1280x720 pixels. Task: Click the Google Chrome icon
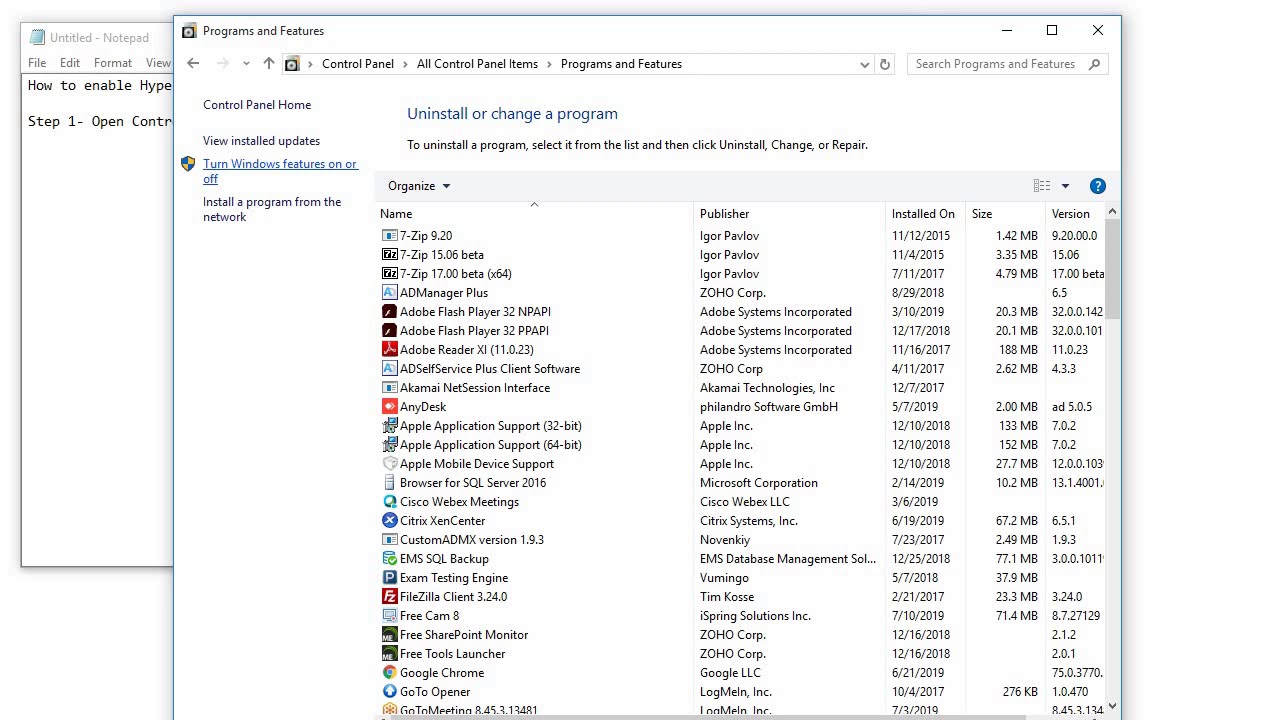389,673
